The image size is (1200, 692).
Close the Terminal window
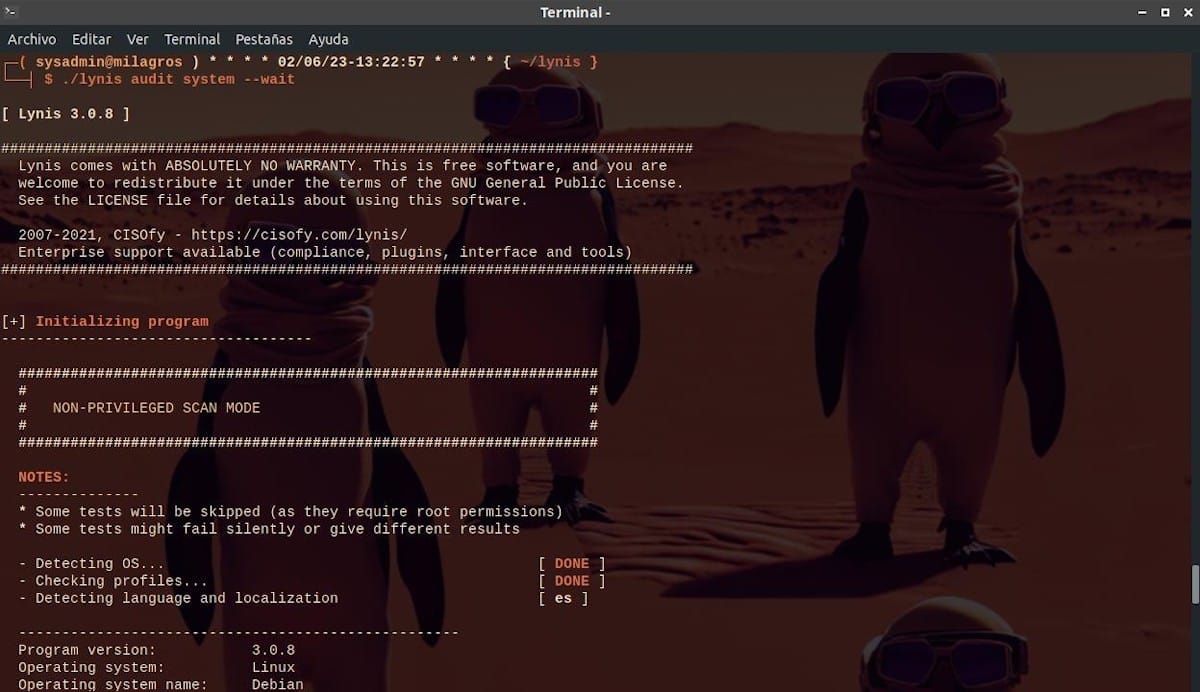click(x=1186, y=12)
